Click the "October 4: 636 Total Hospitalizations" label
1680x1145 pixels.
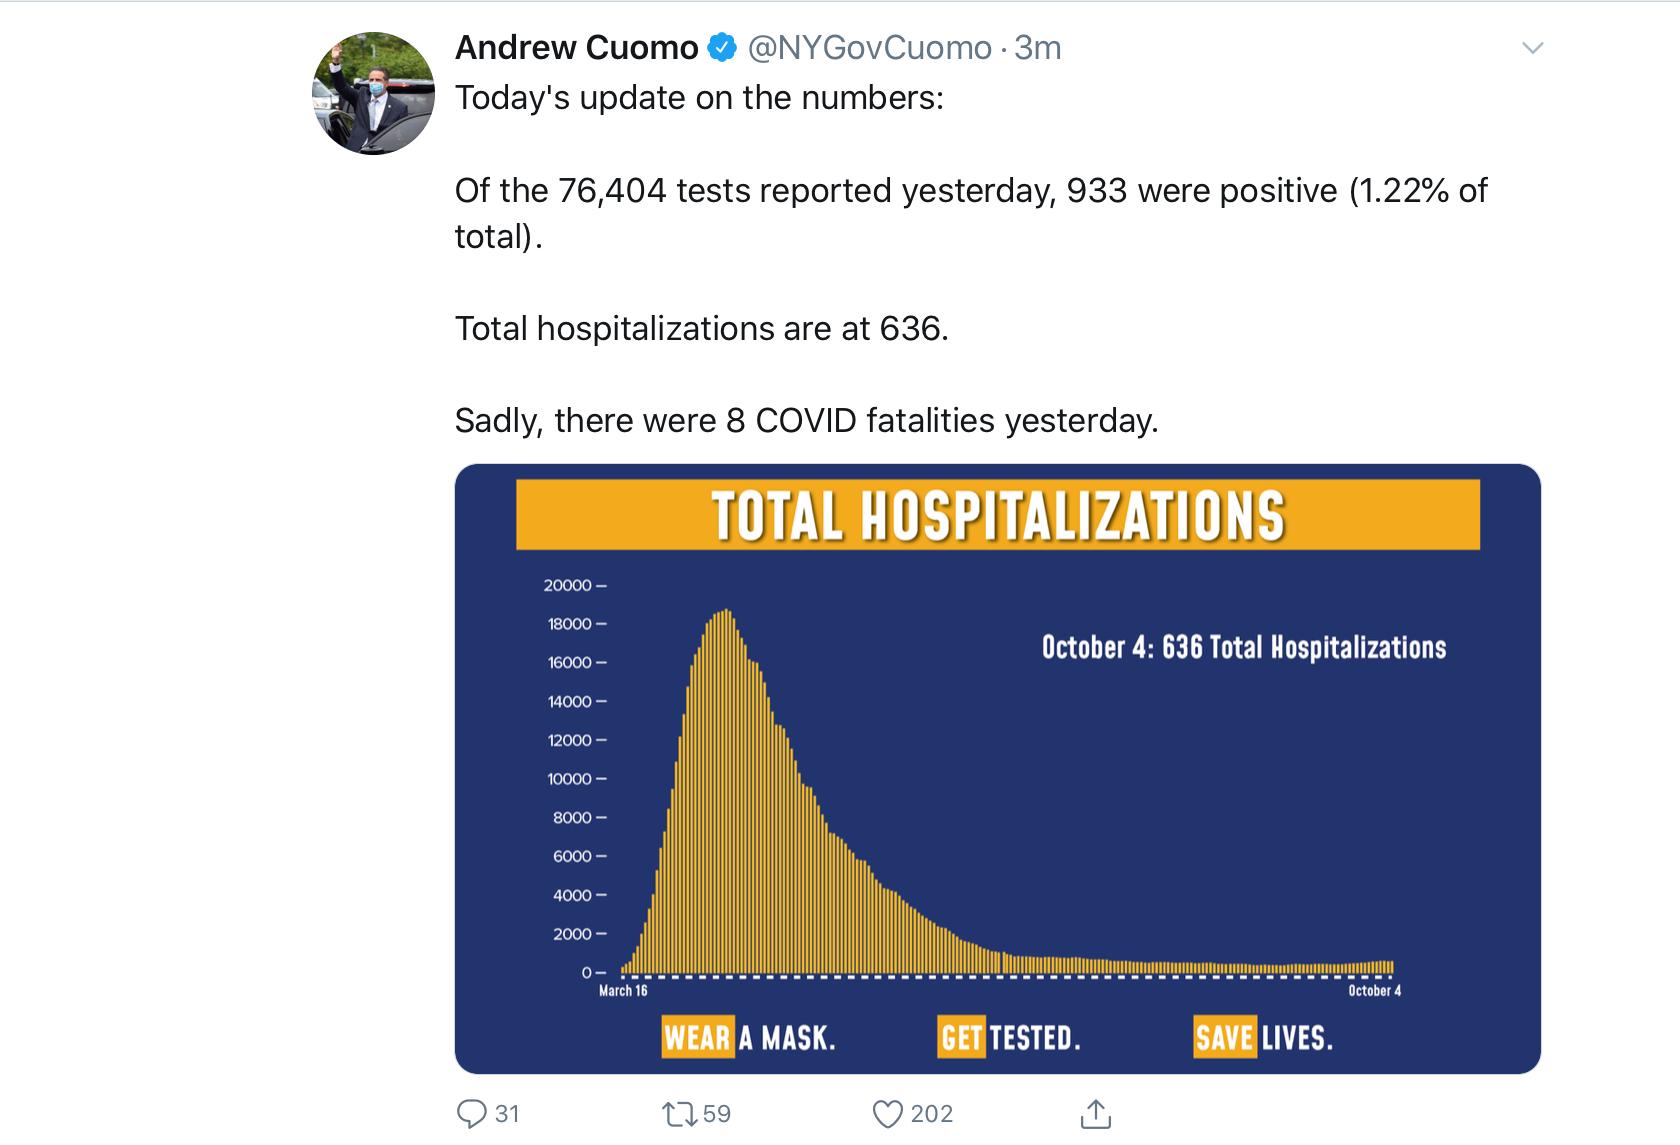1243,647
